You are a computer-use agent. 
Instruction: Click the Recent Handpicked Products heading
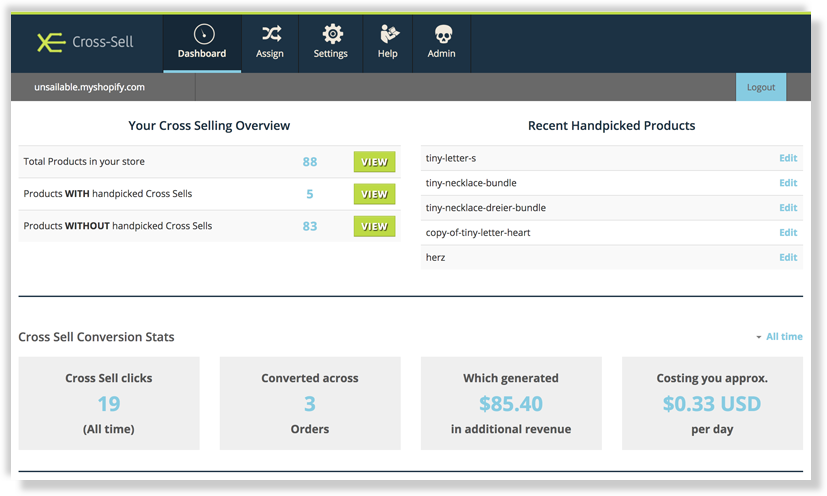point(612,126)
